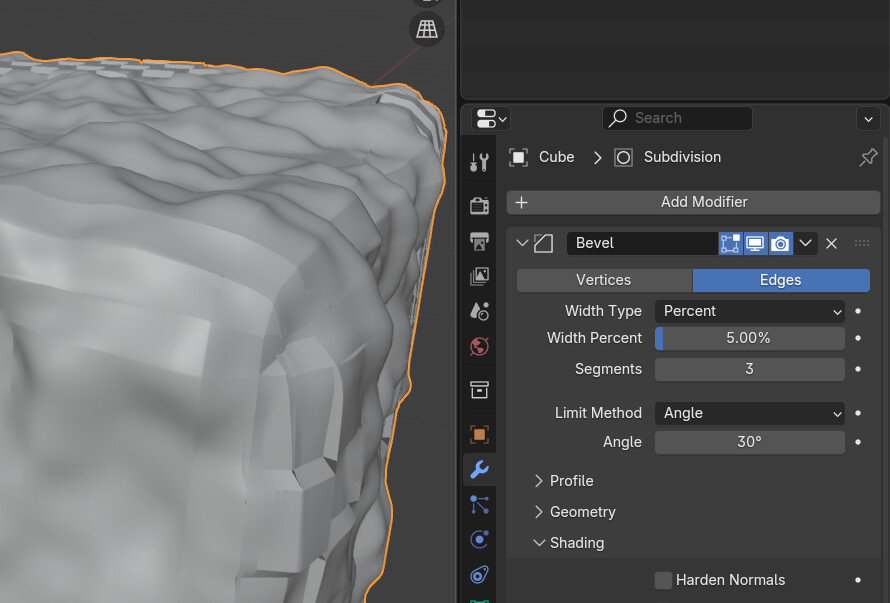
Task: Animate Width Type property dot
Action: click(858, 311)
